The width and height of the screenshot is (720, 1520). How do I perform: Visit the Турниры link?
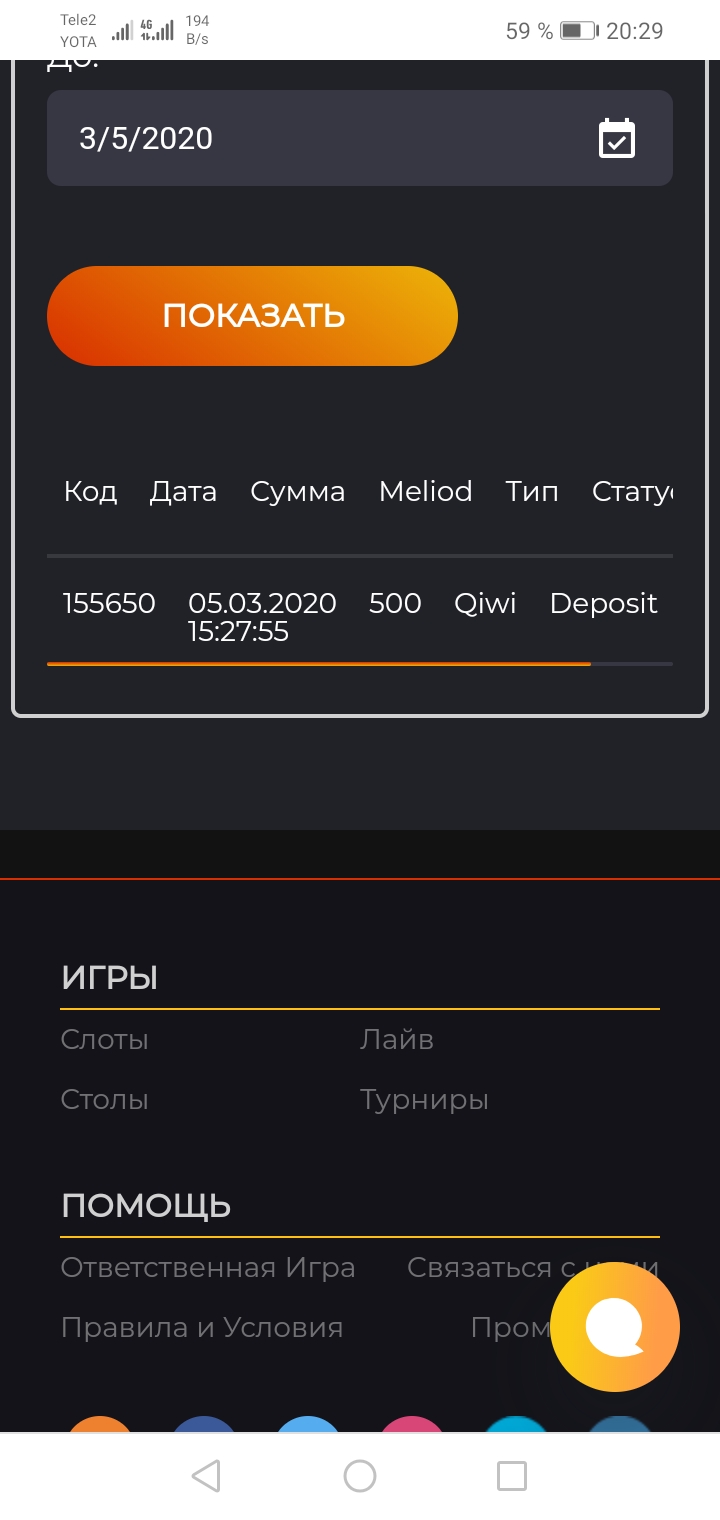424,1100
